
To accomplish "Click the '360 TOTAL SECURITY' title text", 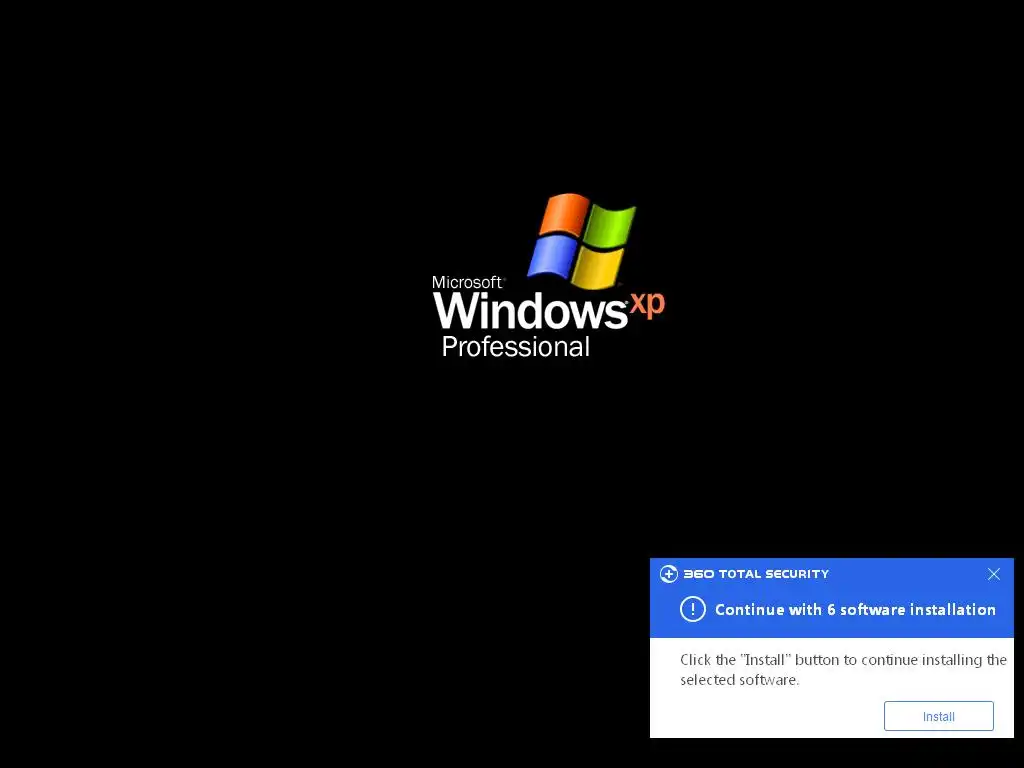I will coord(756,574).
